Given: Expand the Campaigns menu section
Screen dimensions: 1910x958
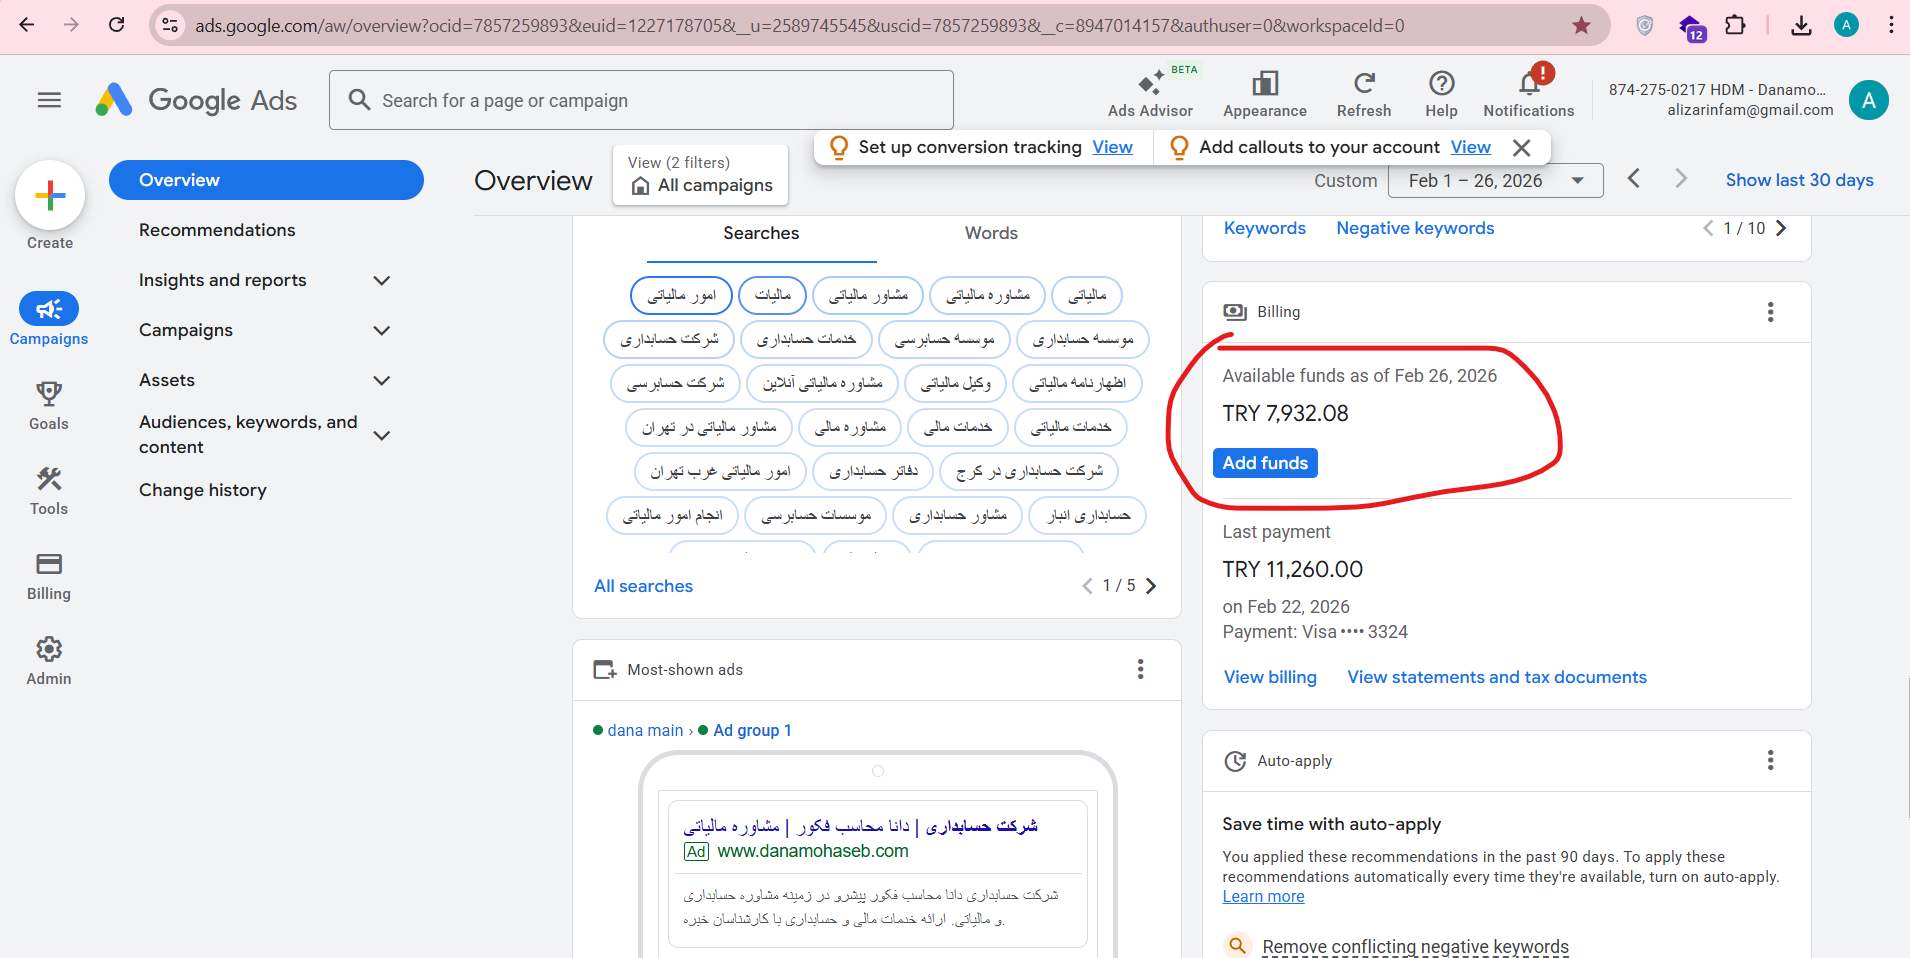Looking at the screenshot, I should click(381, 331).
